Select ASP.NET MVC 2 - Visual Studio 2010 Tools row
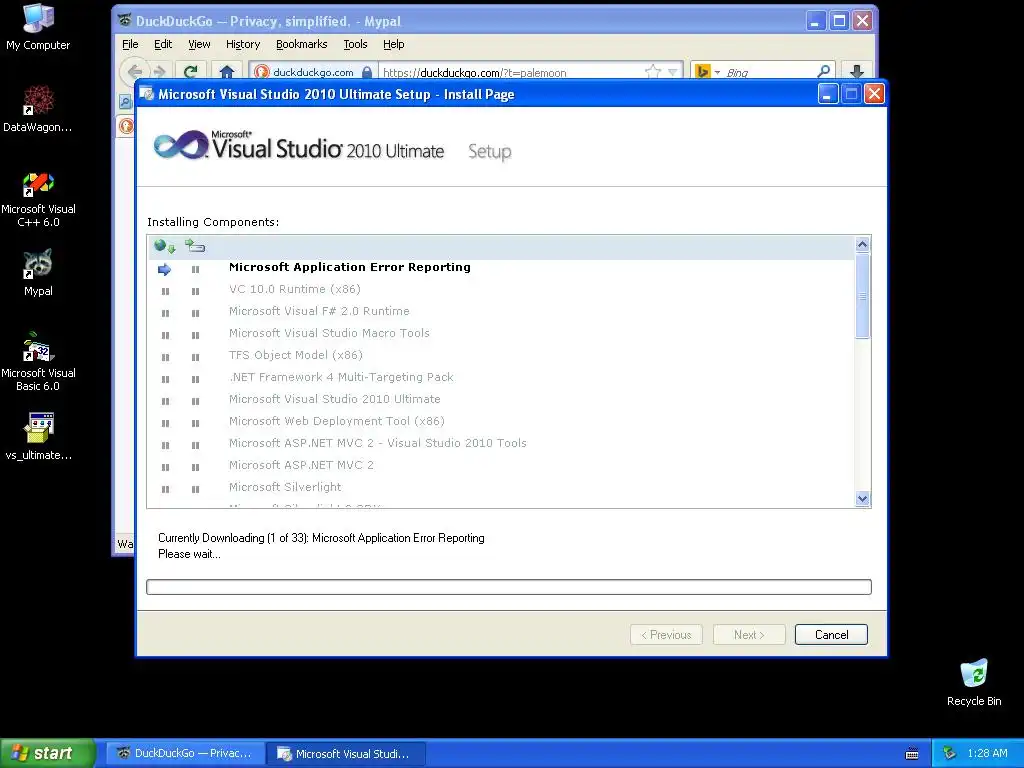Image resolution: width=1024 pixels, height=768 pixels. [501, 443]
